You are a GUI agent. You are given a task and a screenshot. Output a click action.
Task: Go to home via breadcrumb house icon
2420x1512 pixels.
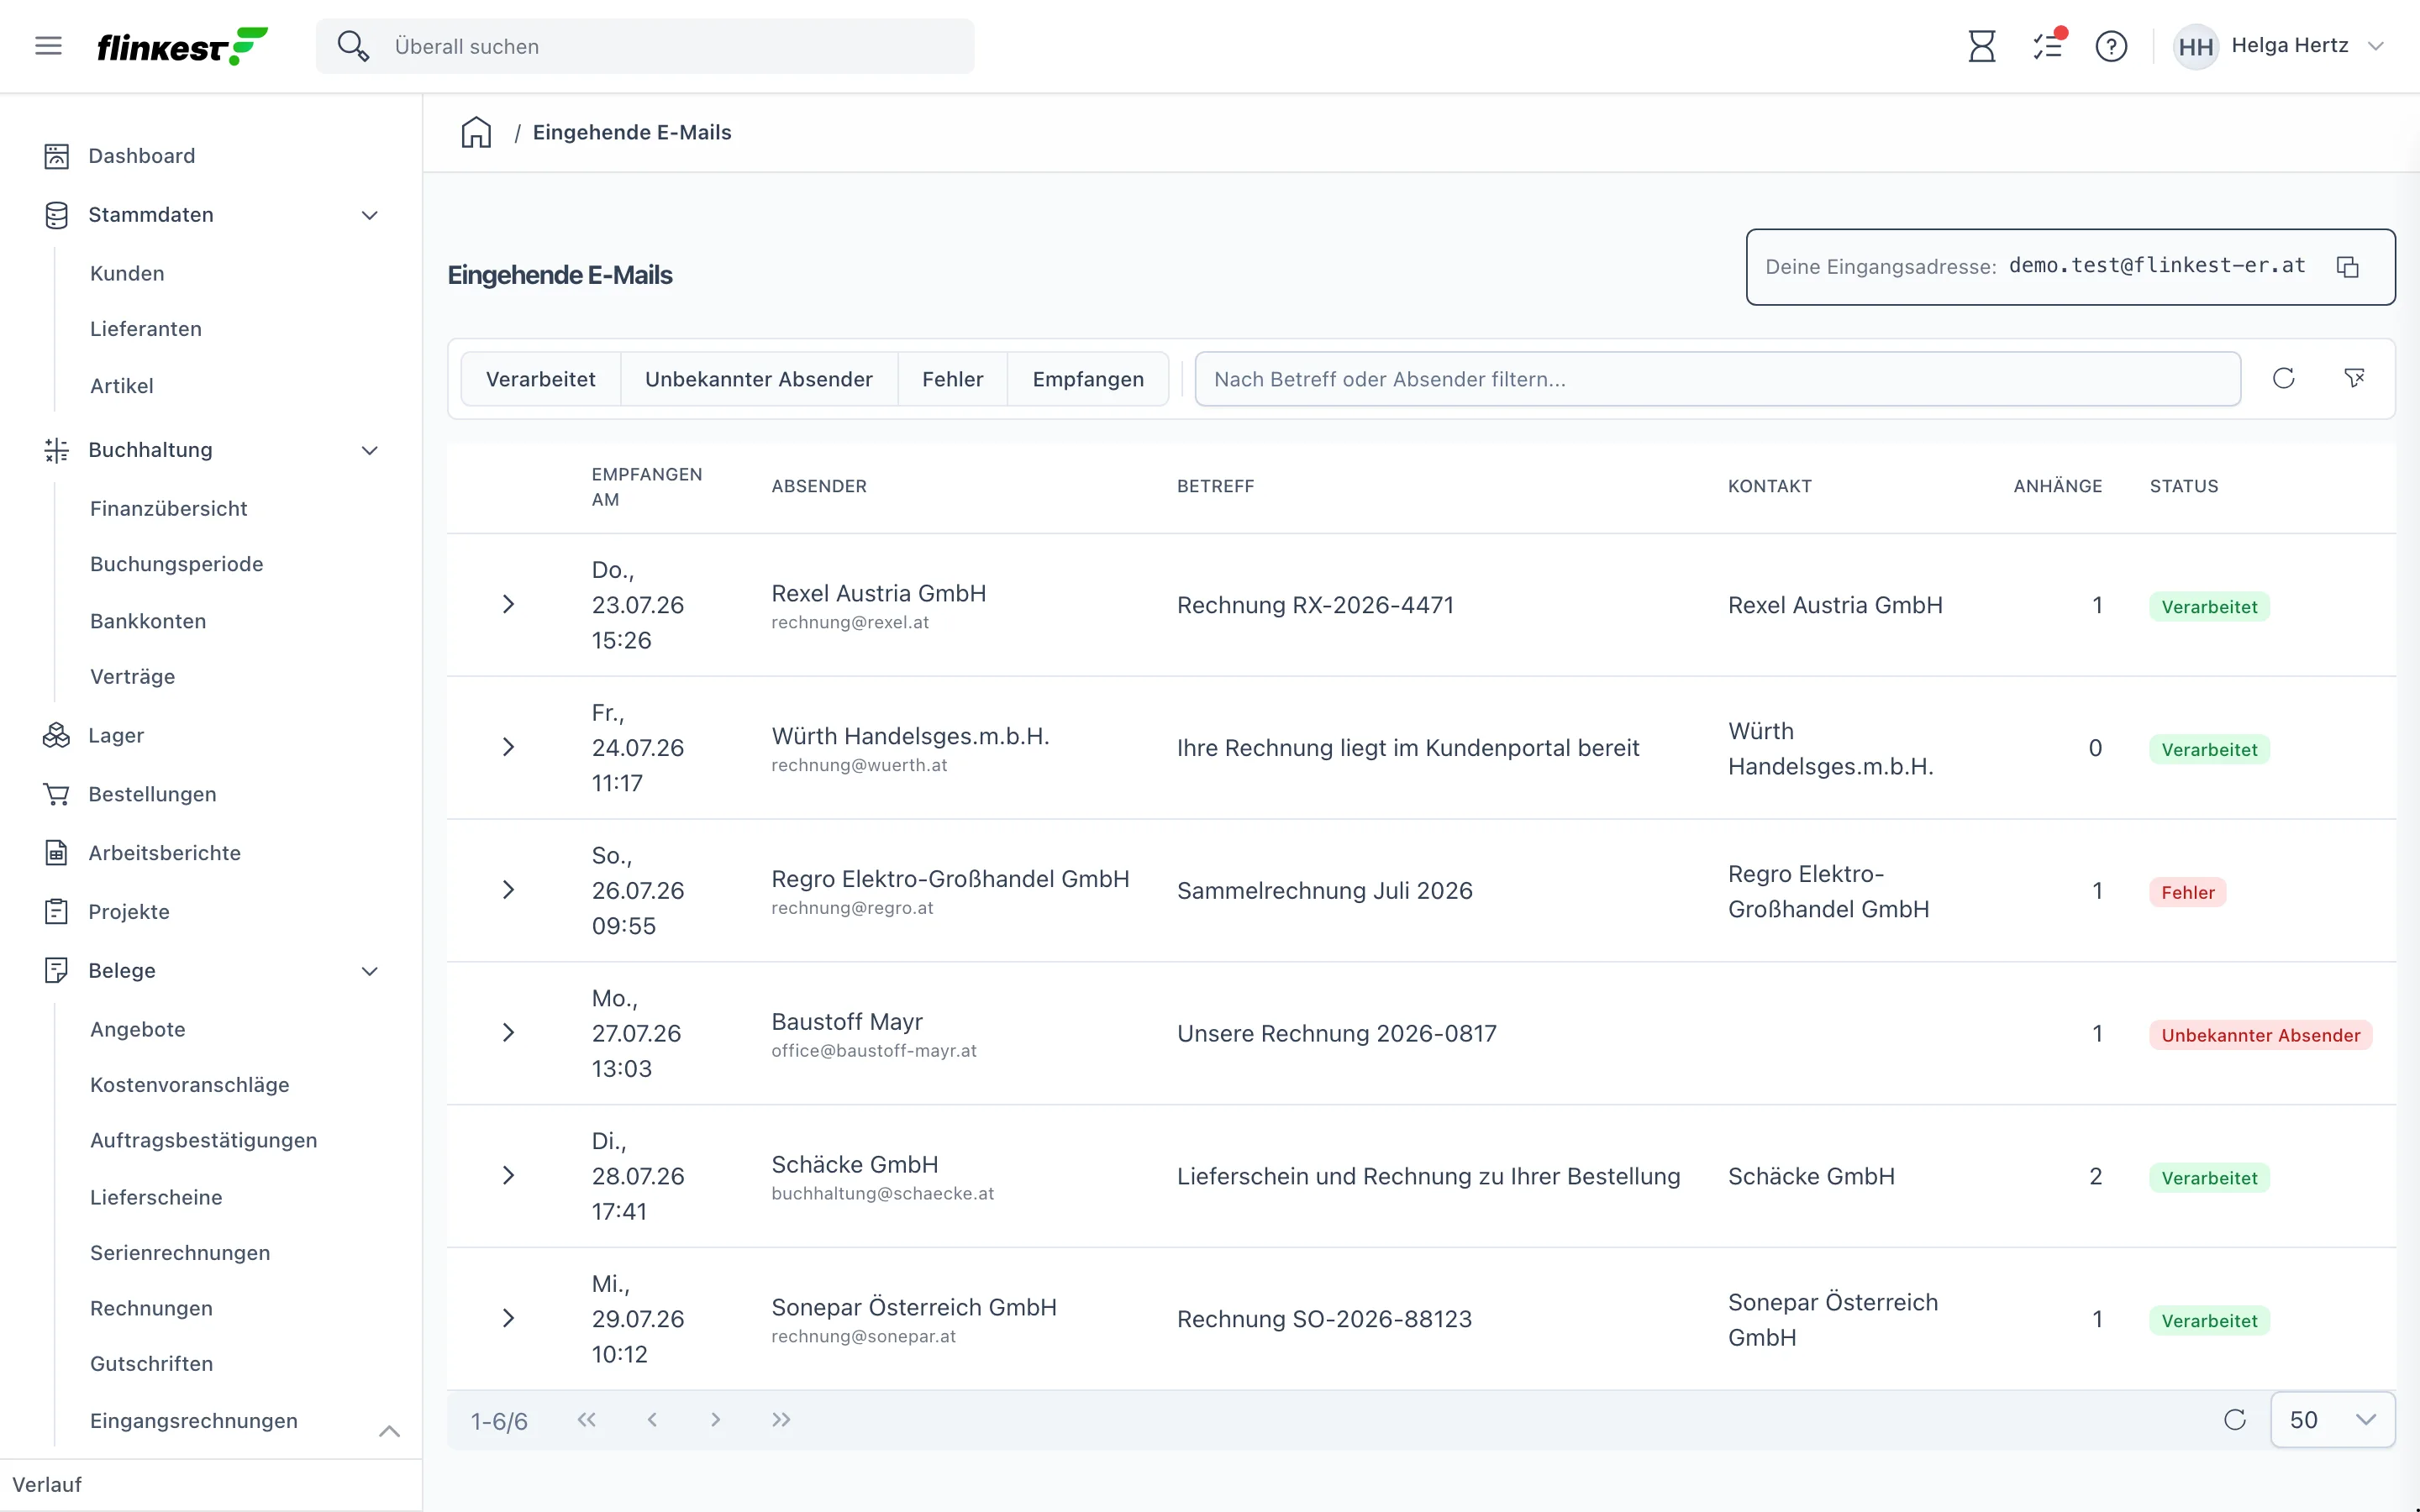coord(476,132)
